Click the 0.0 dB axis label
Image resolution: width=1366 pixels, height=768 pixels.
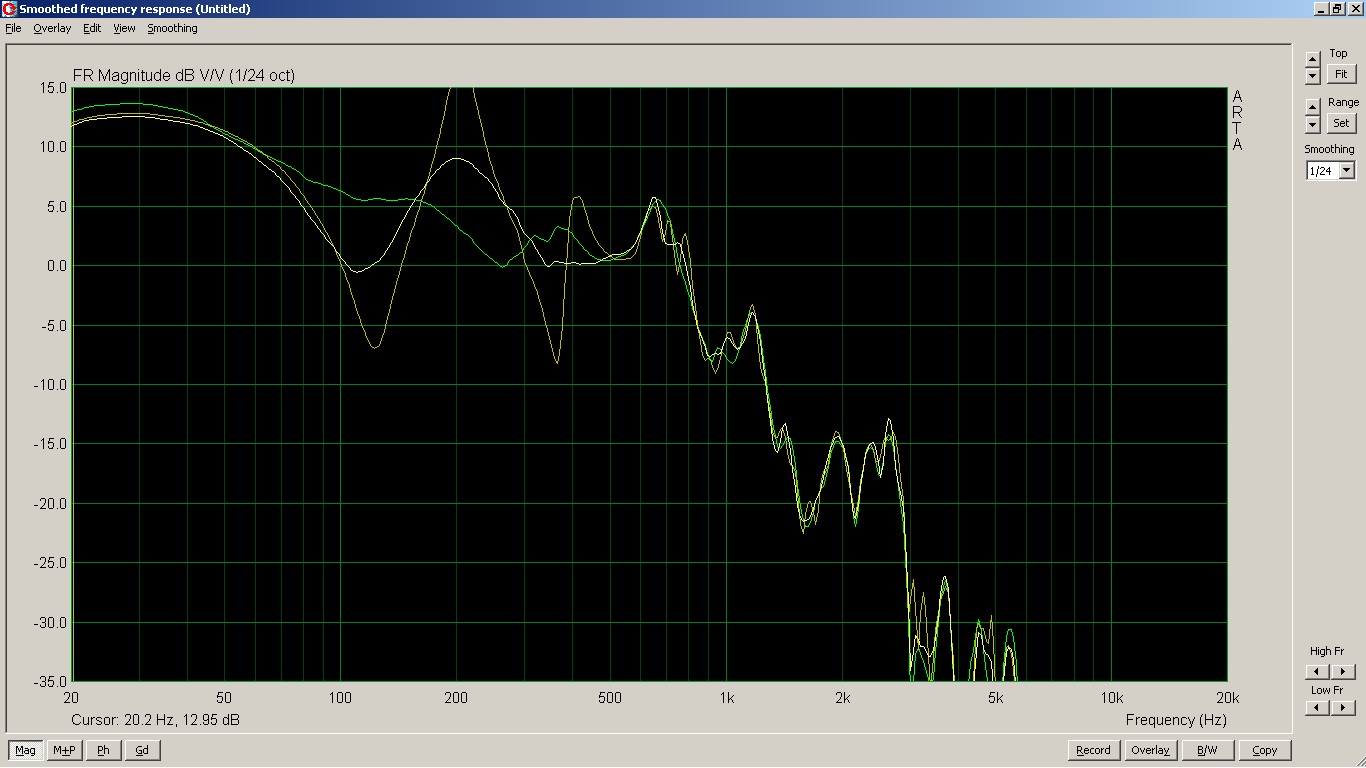57,266
